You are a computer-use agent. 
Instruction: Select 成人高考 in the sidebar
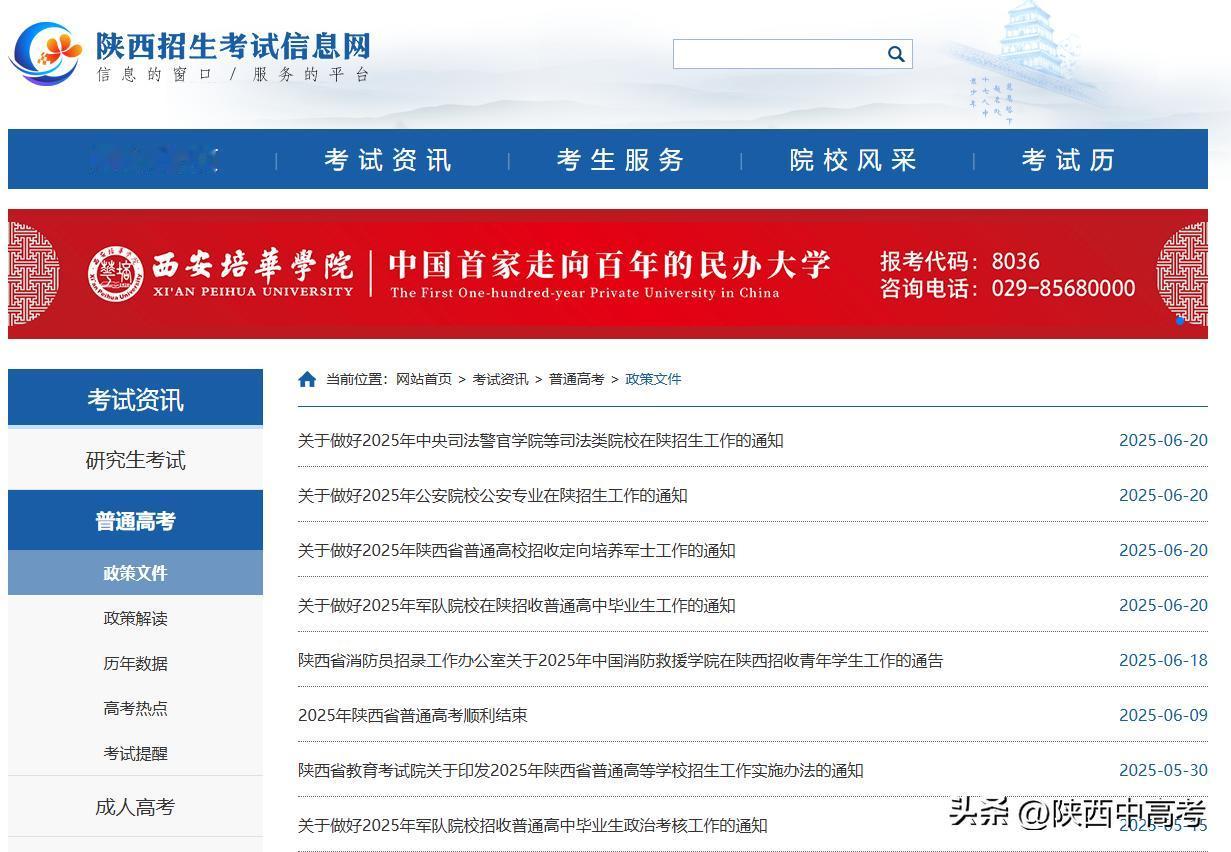point(135,807)
